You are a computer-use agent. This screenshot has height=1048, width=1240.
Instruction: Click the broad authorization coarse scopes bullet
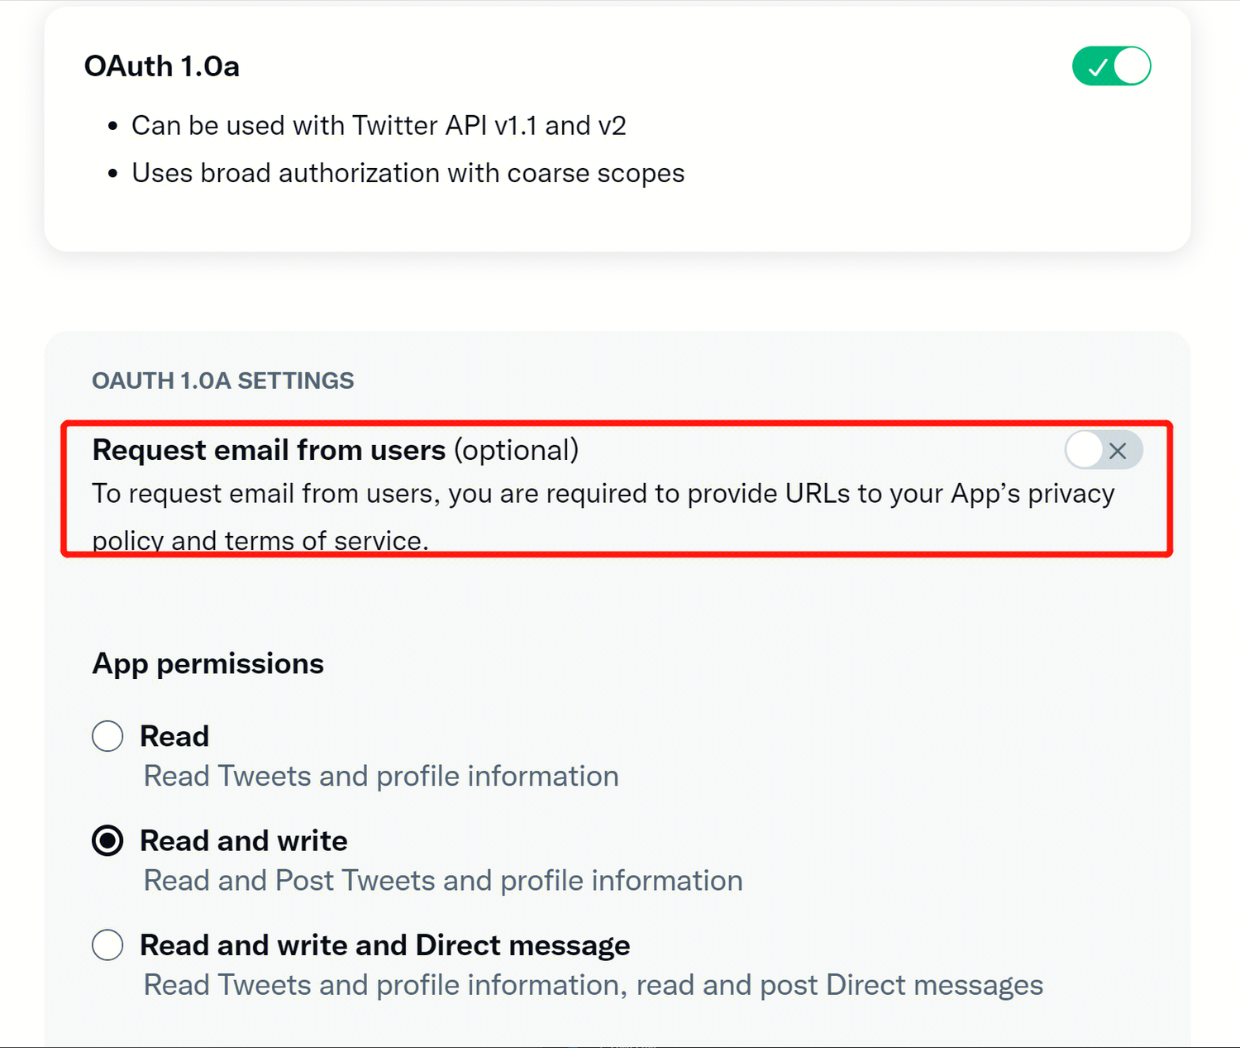point(407,172)
